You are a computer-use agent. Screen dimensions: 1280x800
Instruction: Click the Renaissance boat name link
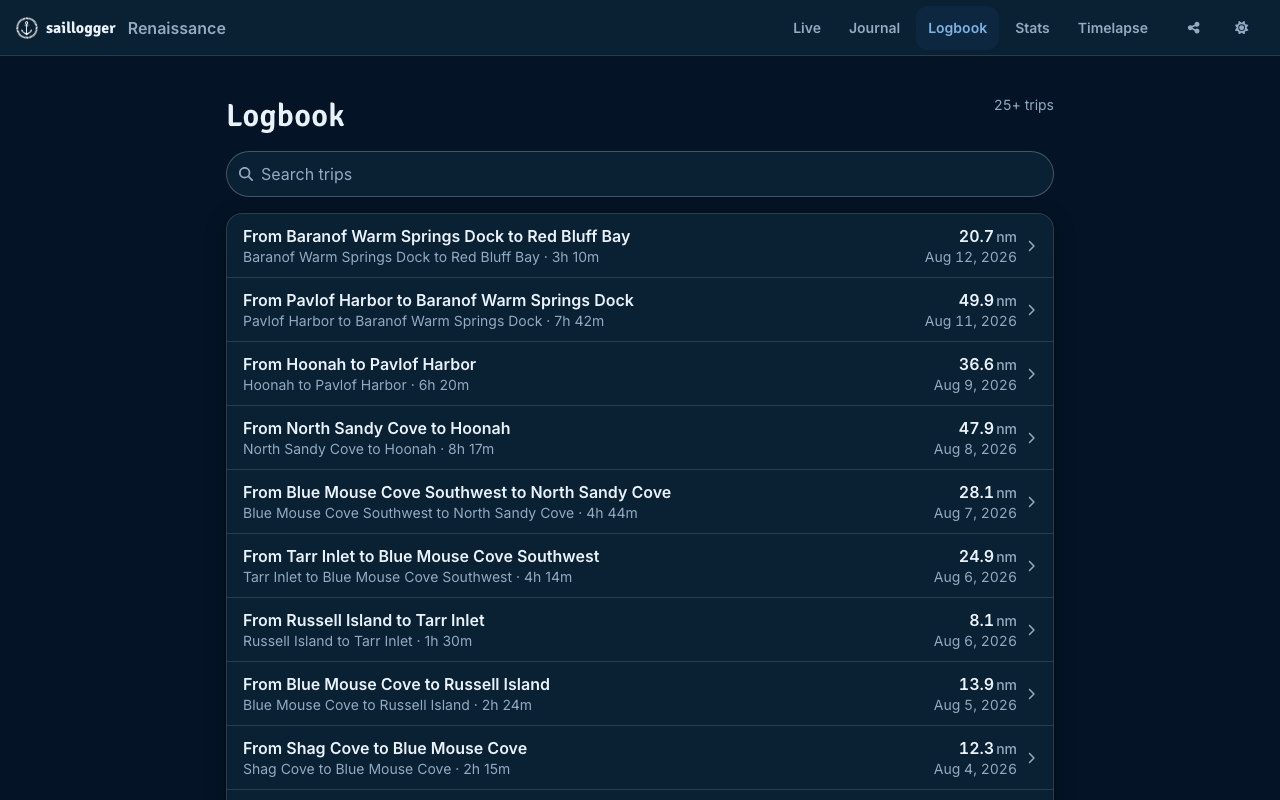pyautogui.click(x=177, y=28)
